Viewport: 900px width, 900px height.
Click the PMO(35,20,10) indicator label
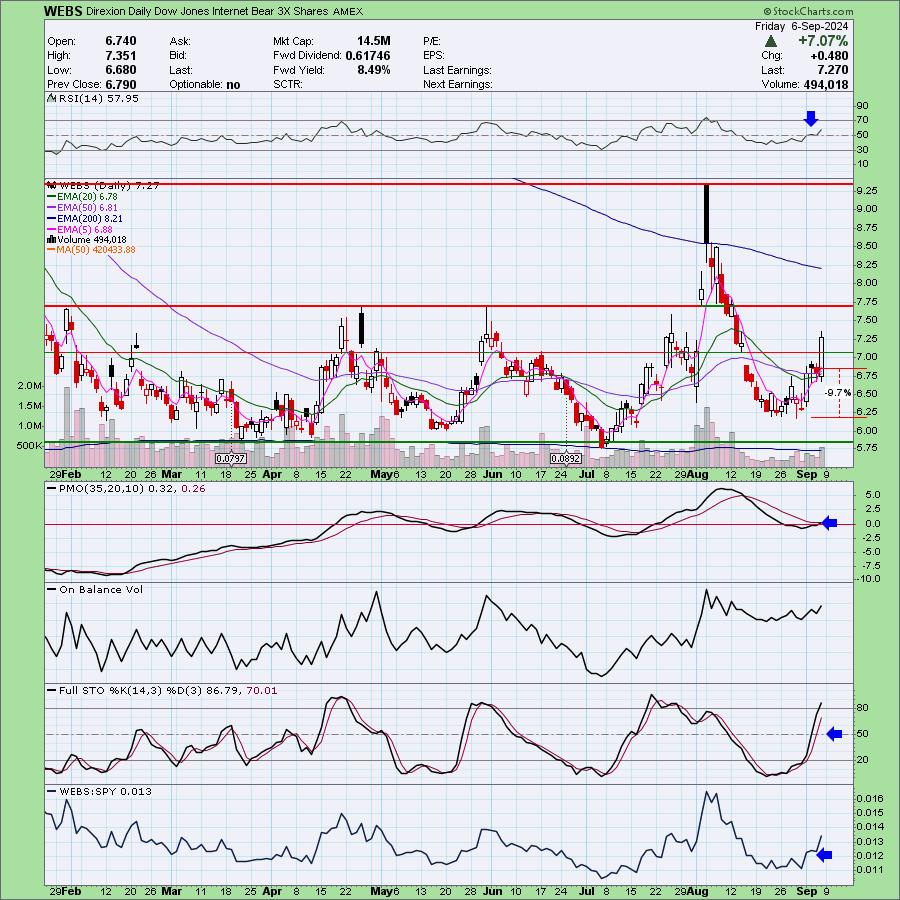[x=132, y=488]
